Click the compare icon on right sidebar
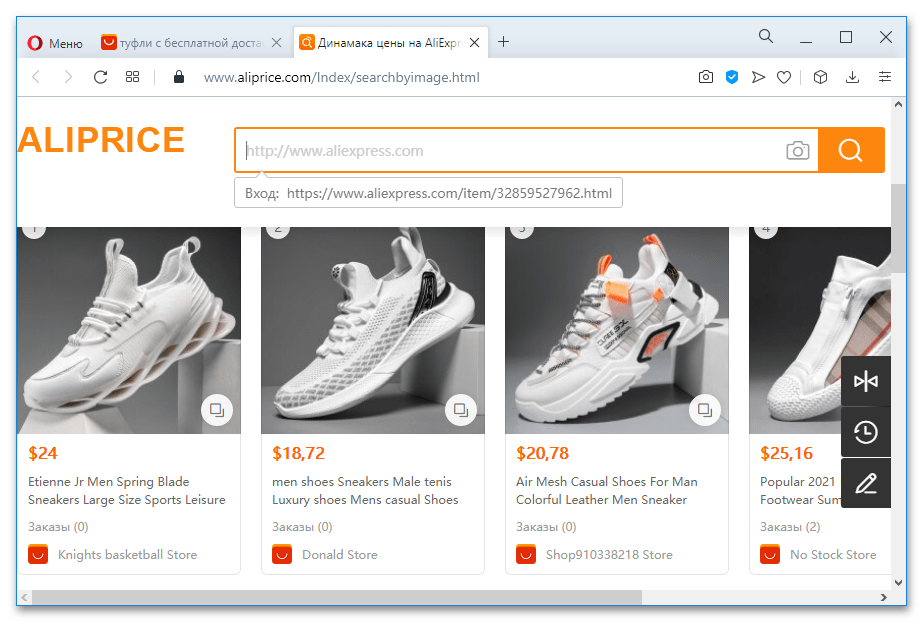Viewport: 923px width, 622px height. coord(865,382)
